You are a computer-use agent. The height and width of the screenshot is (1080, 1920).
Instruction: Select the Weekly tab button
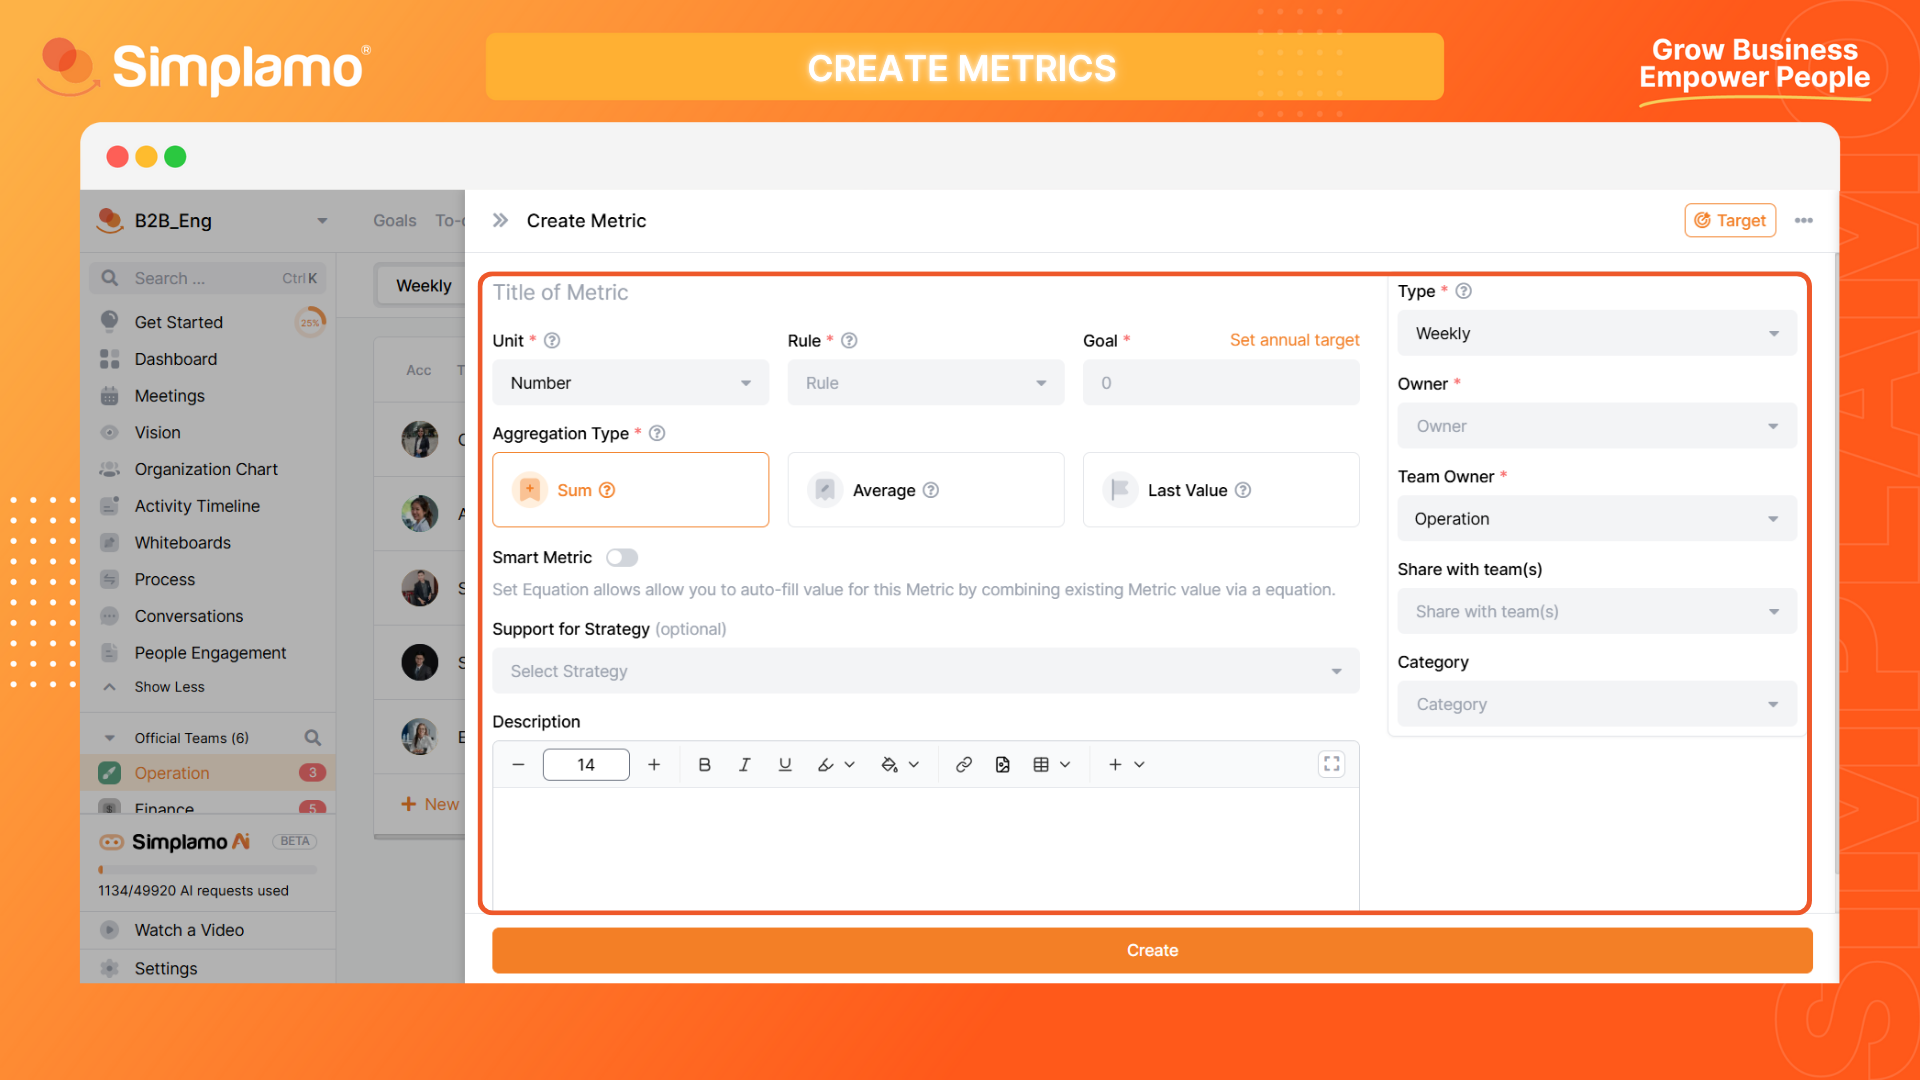click(x=423, y=286)
